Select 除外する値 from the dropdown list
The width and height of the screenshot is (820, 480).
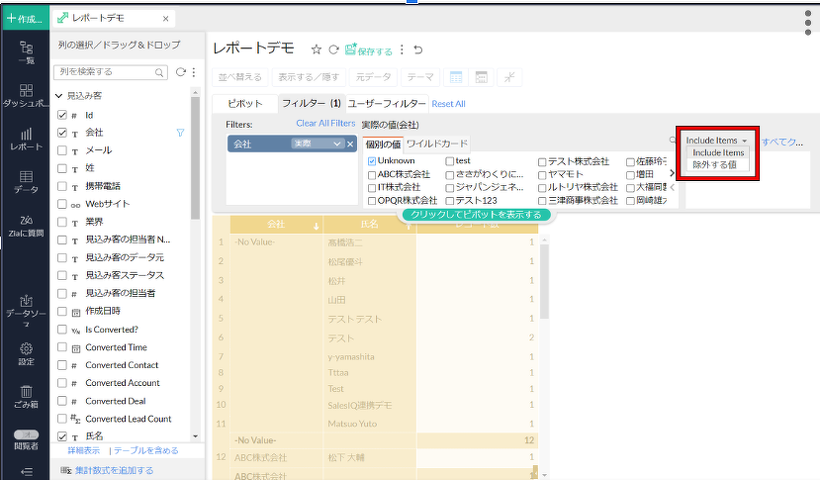714,164
